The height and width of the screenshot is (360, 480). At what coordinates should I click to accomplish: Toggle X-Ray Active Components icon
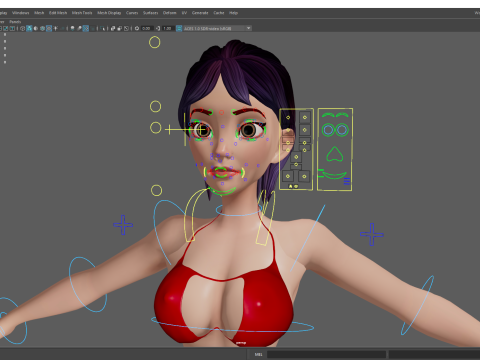120,28
